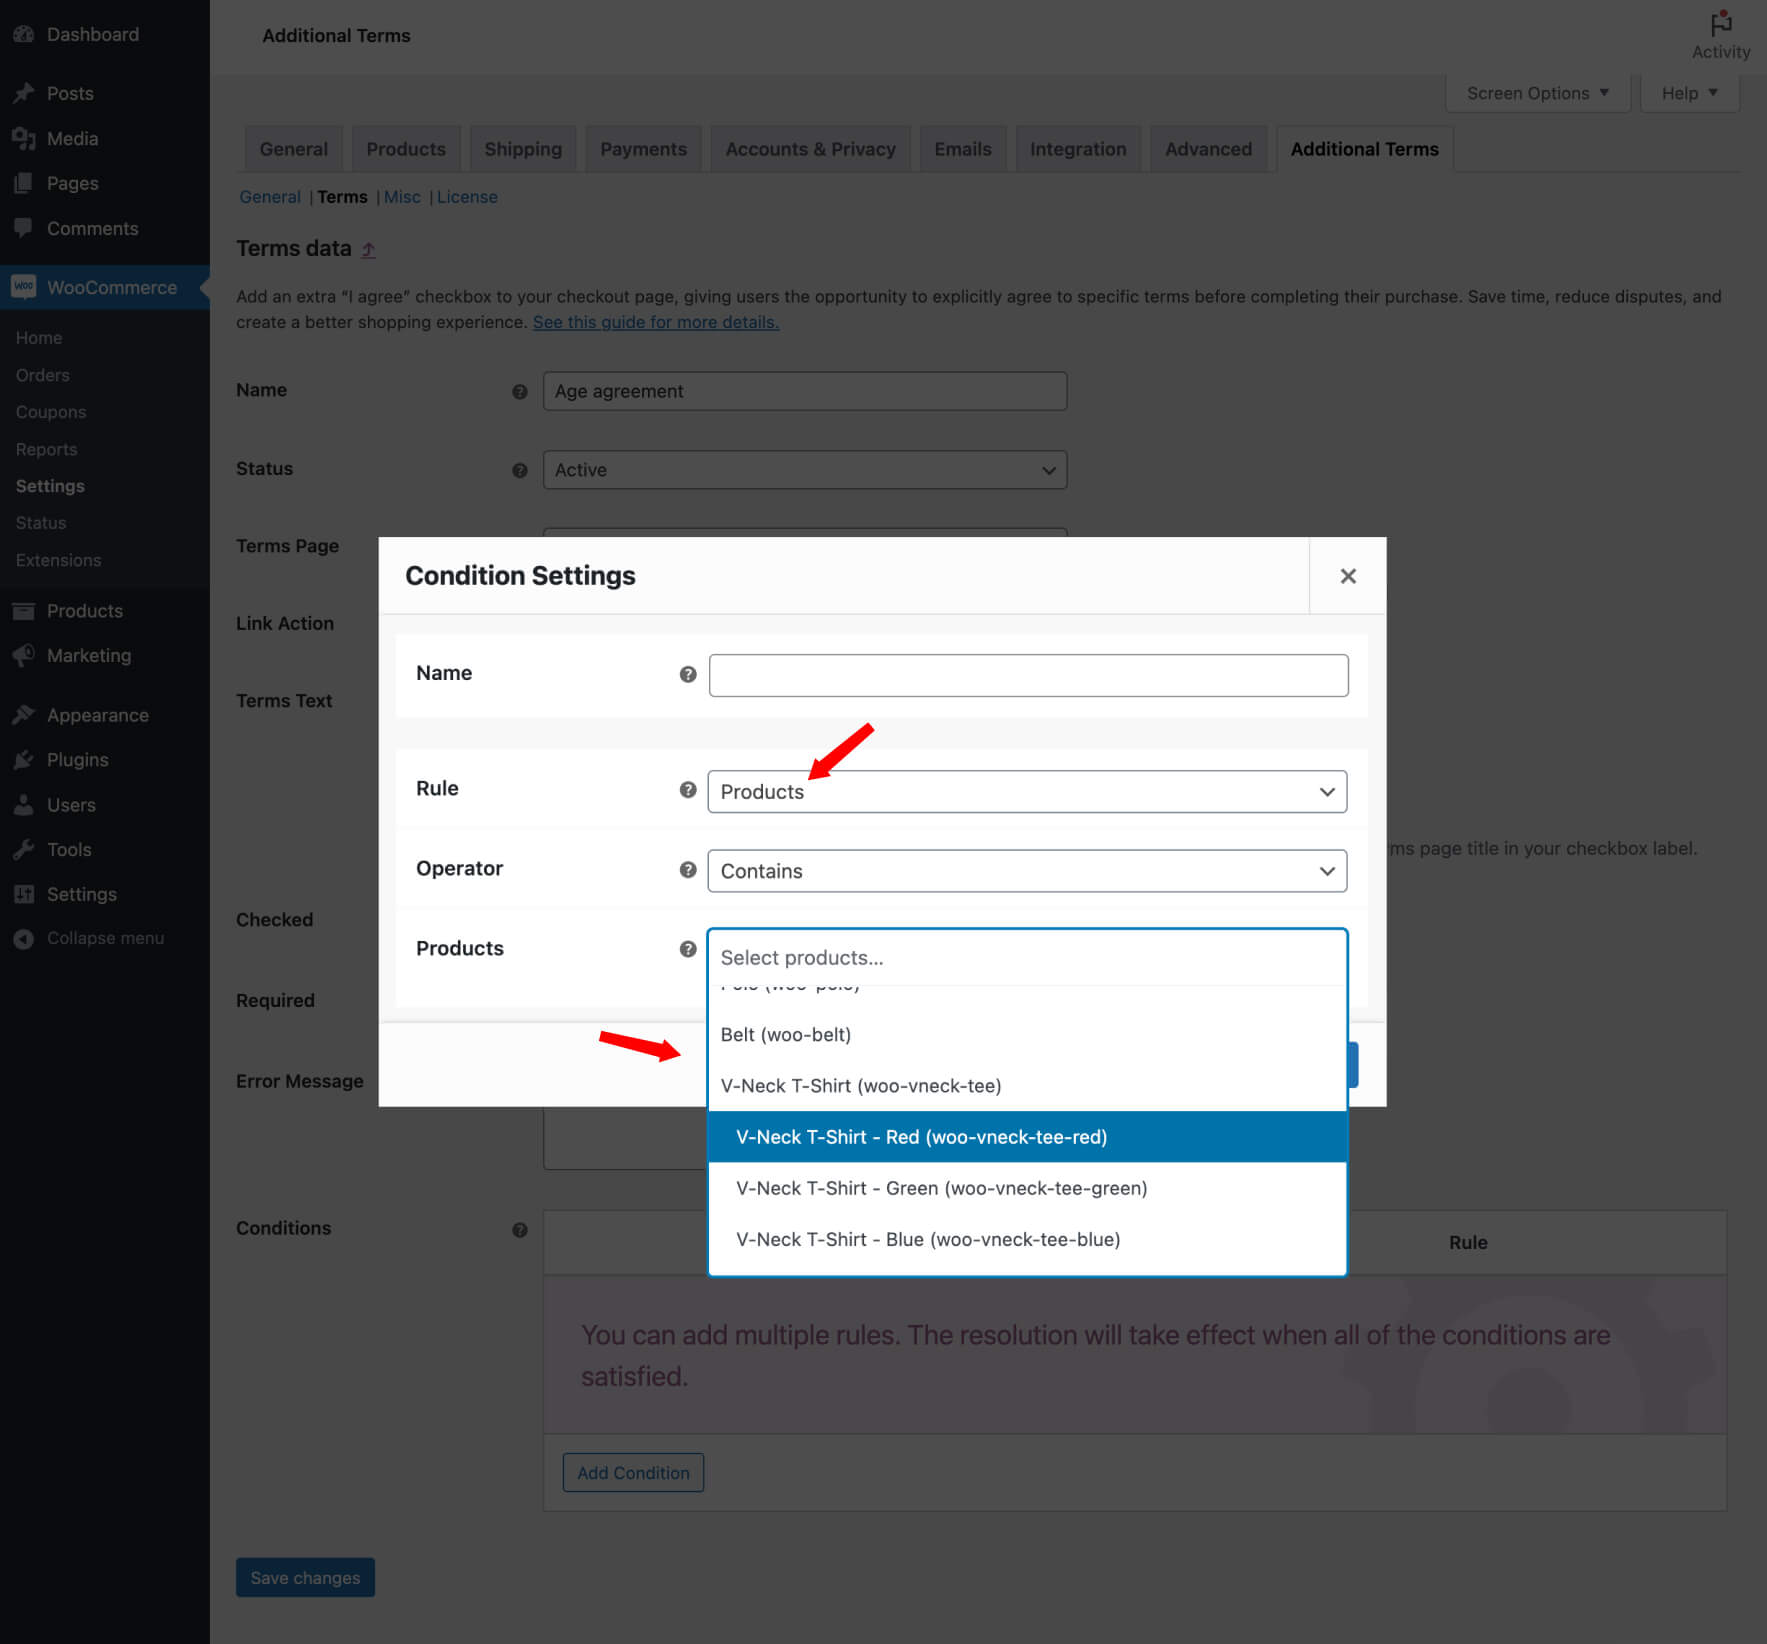Open WooCommerce Orders submenu item
The height and width of the screenshot is (1644, 1767).
[43, 375]
